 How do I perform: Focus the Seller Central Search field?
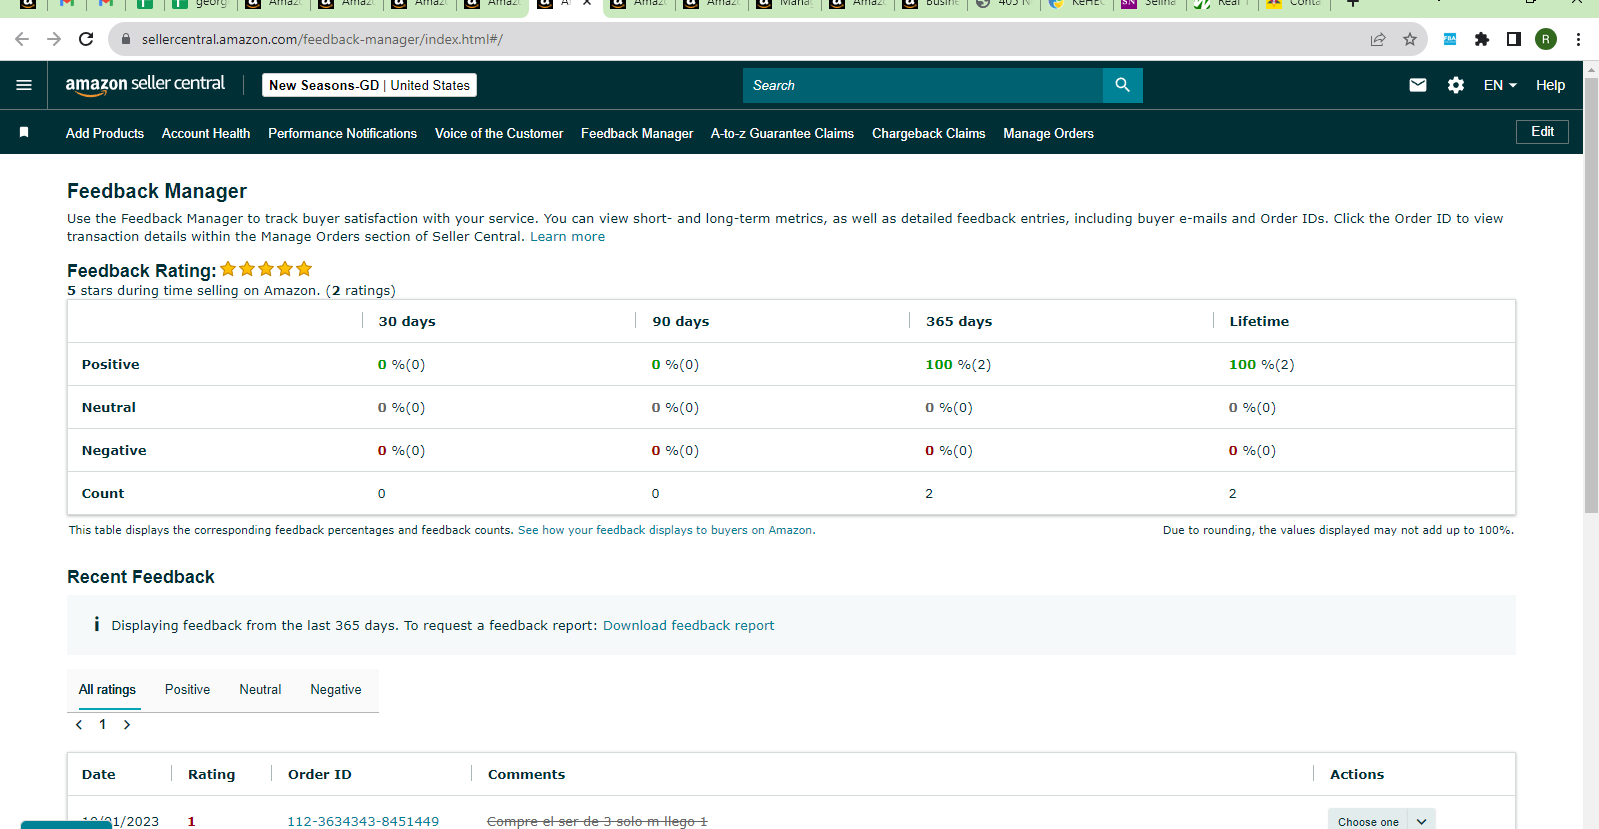point(922,85)
